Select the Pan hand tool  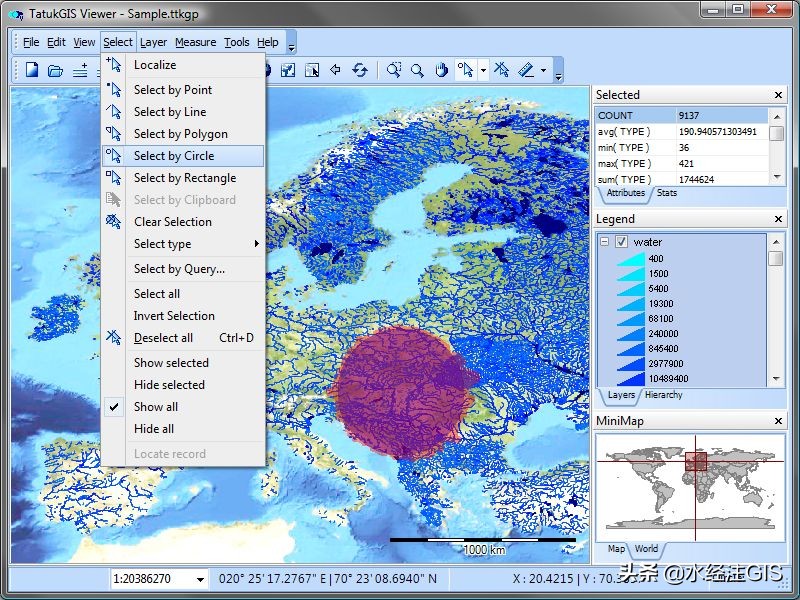pyautogui.click(x=441, y=70)
